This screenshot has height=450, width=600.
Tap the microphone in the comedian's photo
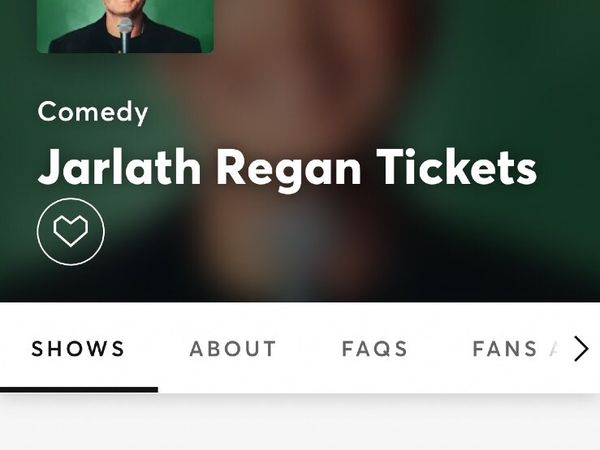pos(125,34)
